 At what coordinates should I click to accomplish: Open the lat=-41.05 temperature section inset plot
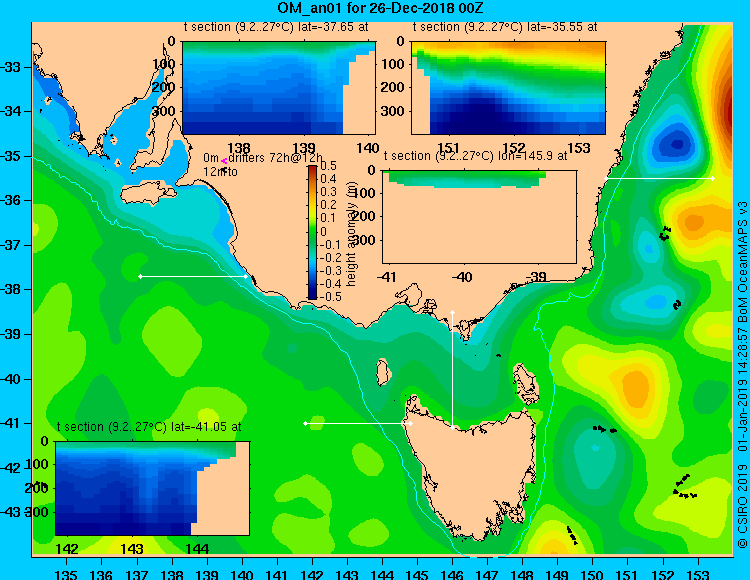click(153, 488)
